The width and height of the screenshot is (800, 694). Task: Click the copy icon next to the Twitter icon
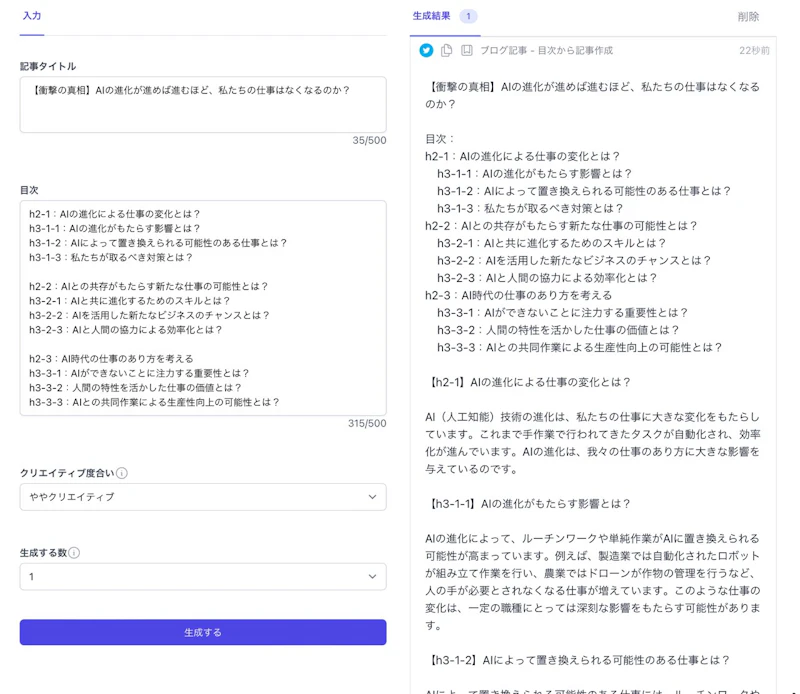[x=446, y=48]
